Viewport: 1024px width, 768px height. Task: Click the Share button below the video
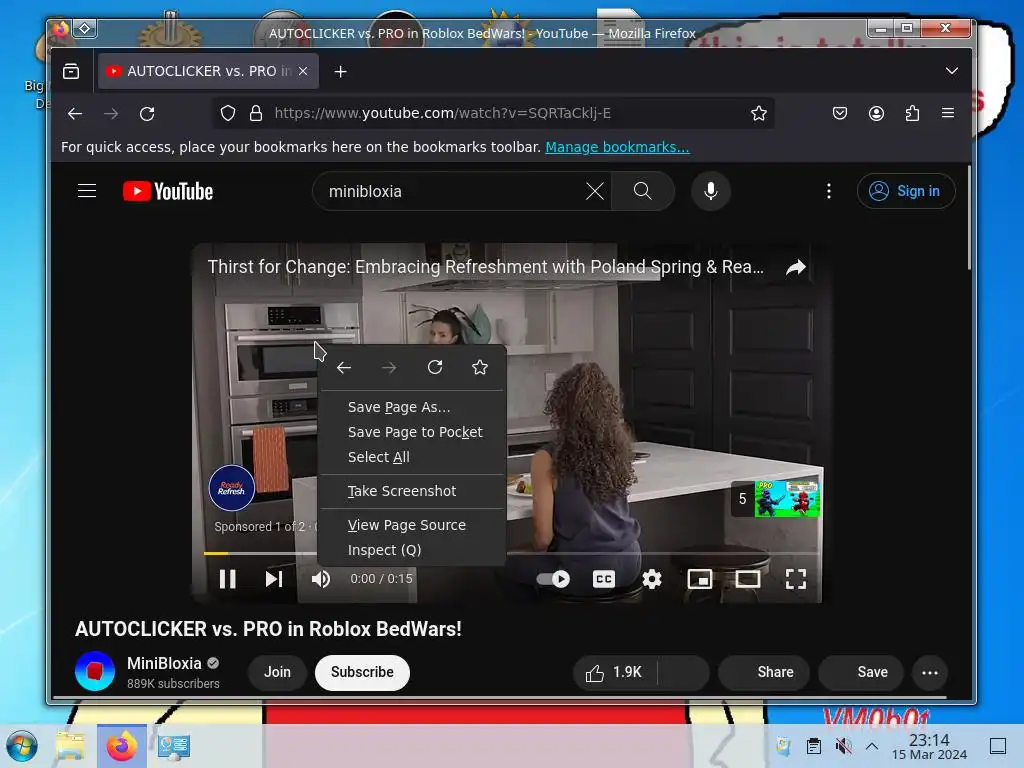pyautogui.click(x=764, y=673)
